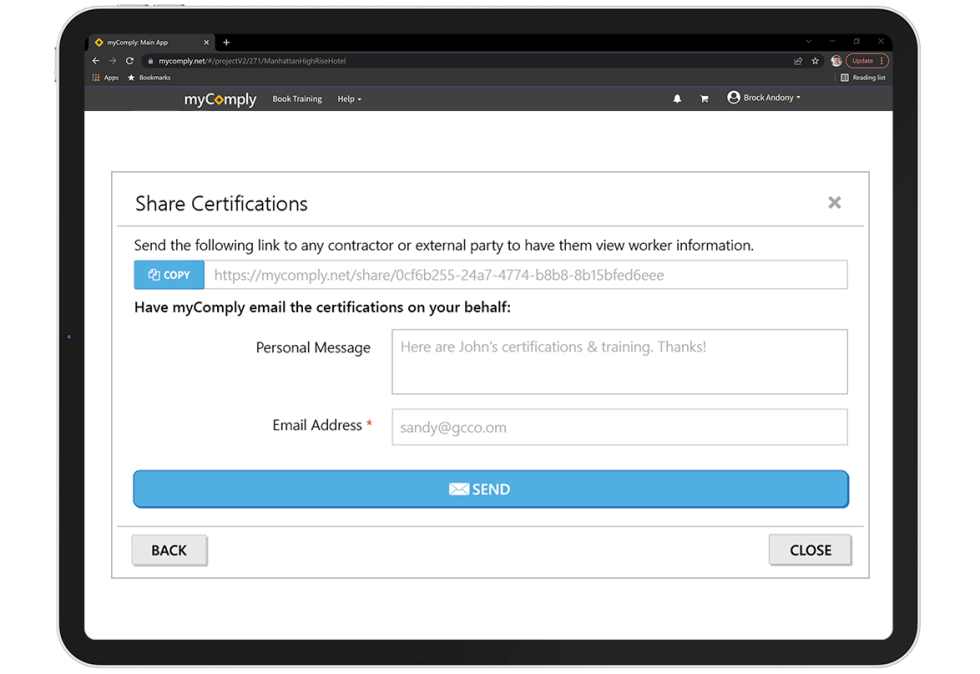The width and height of the screenshot is (980, 674).
Task: Click inside the Personal Message text area
Action: 618,360
